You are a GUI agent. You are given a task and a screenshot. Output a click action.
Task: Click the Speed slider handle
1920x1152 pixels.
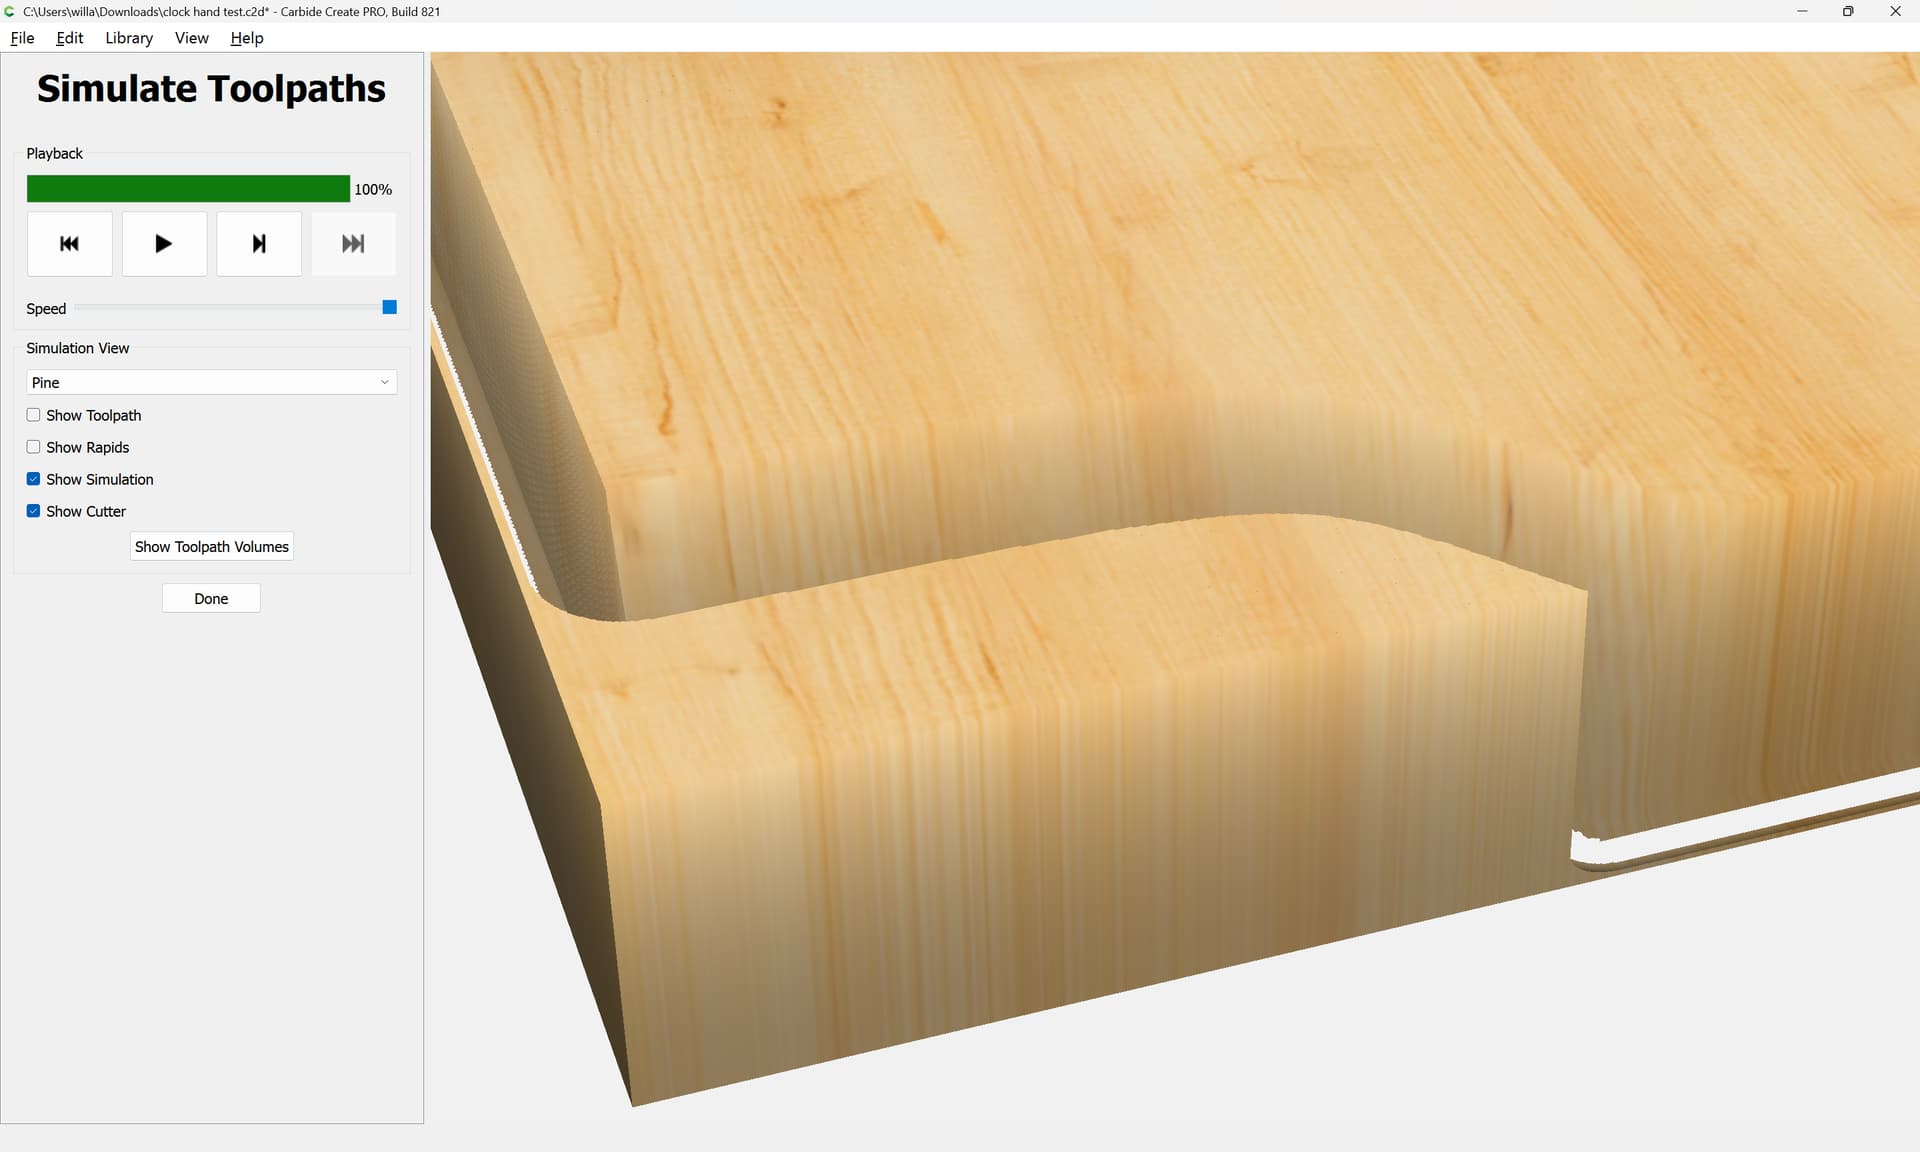tap(390, 307)
